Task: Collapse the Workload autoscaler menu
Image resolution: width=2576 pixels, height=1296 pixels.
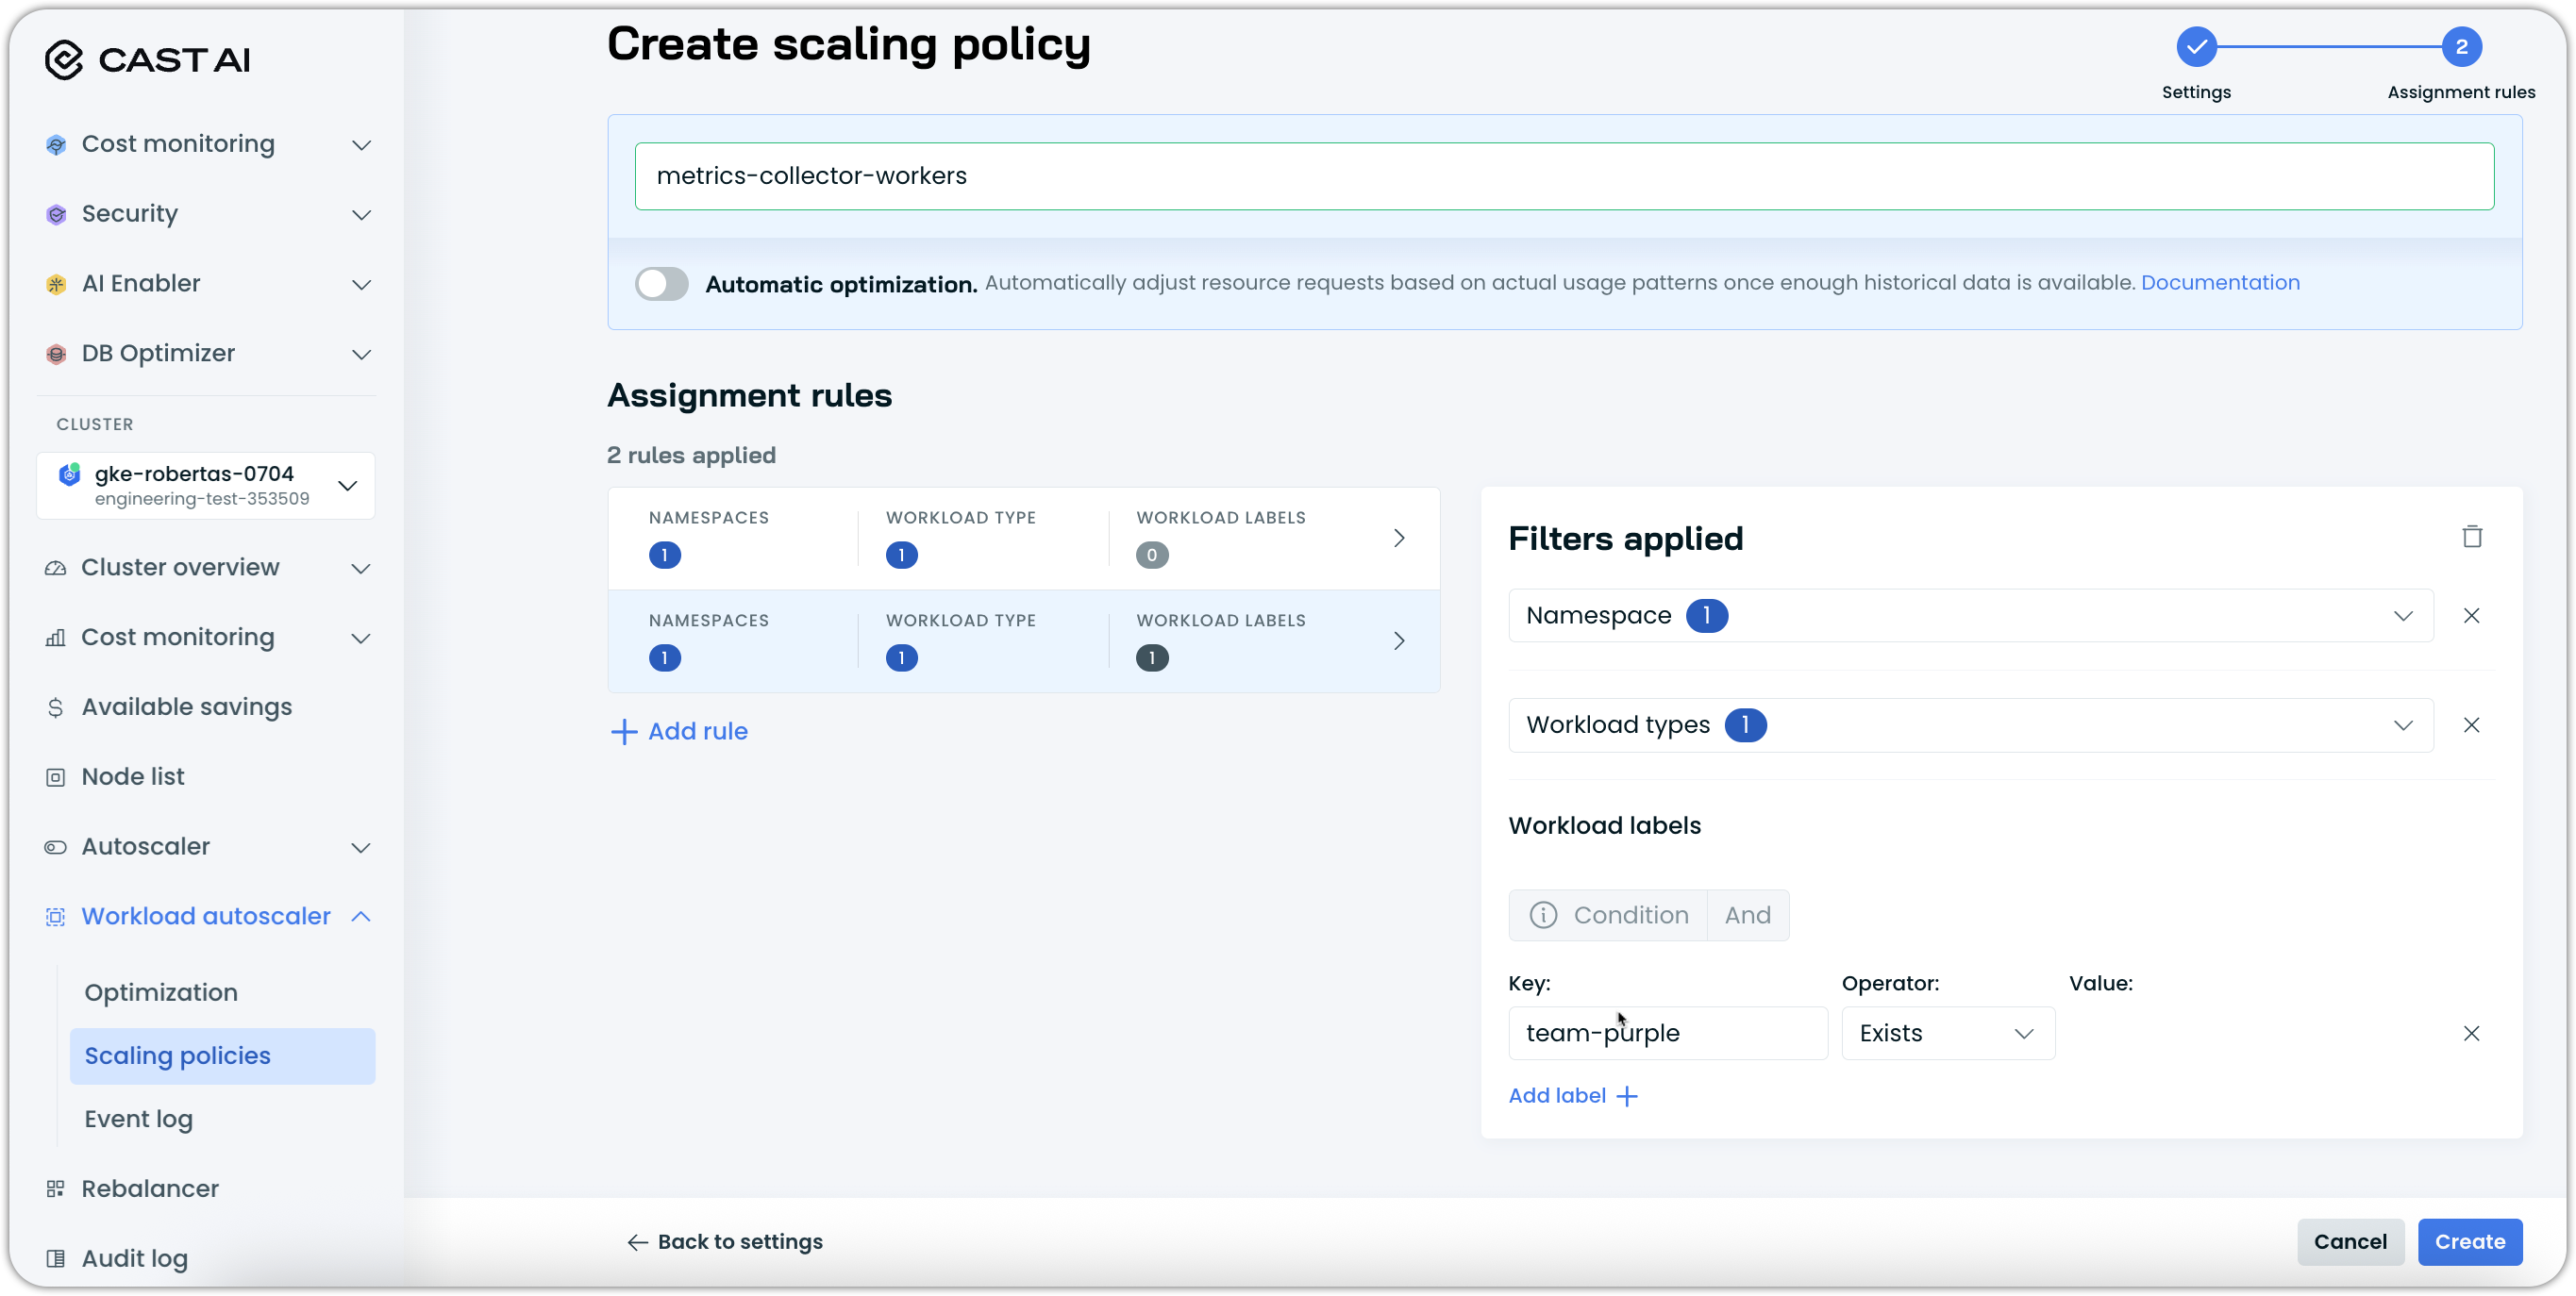Action: pos(361,917)
